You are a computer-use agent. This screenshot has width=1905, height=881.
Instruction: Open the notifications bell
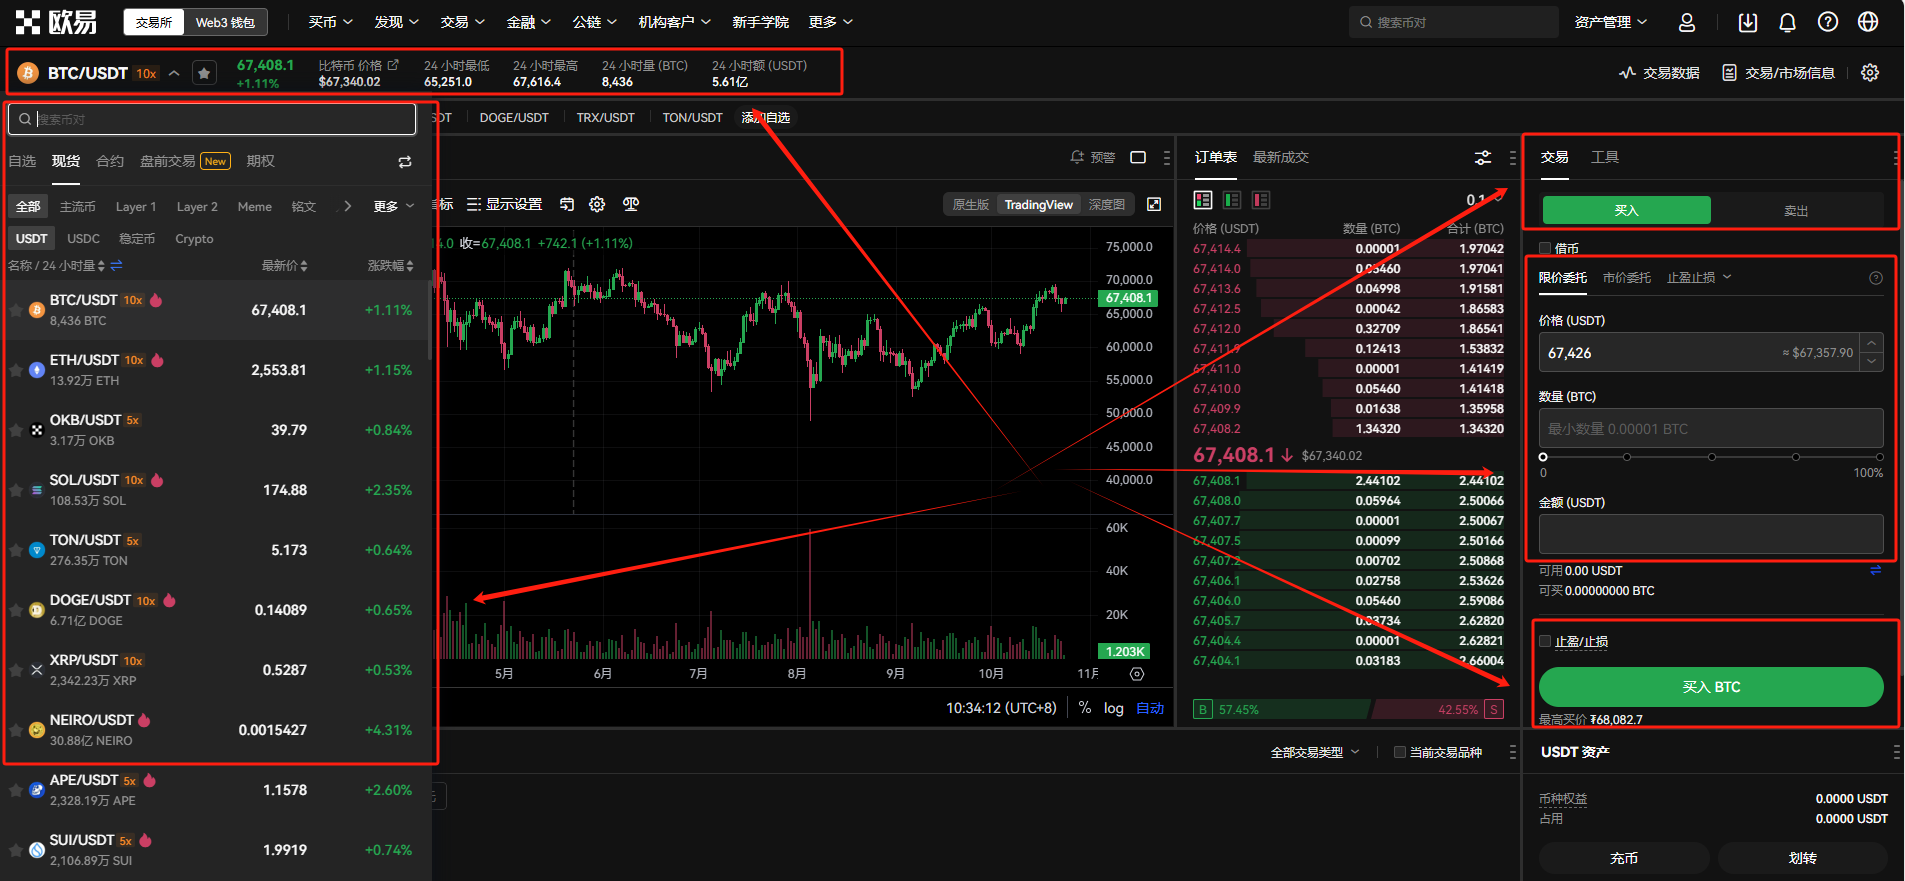coord(1788,22)
